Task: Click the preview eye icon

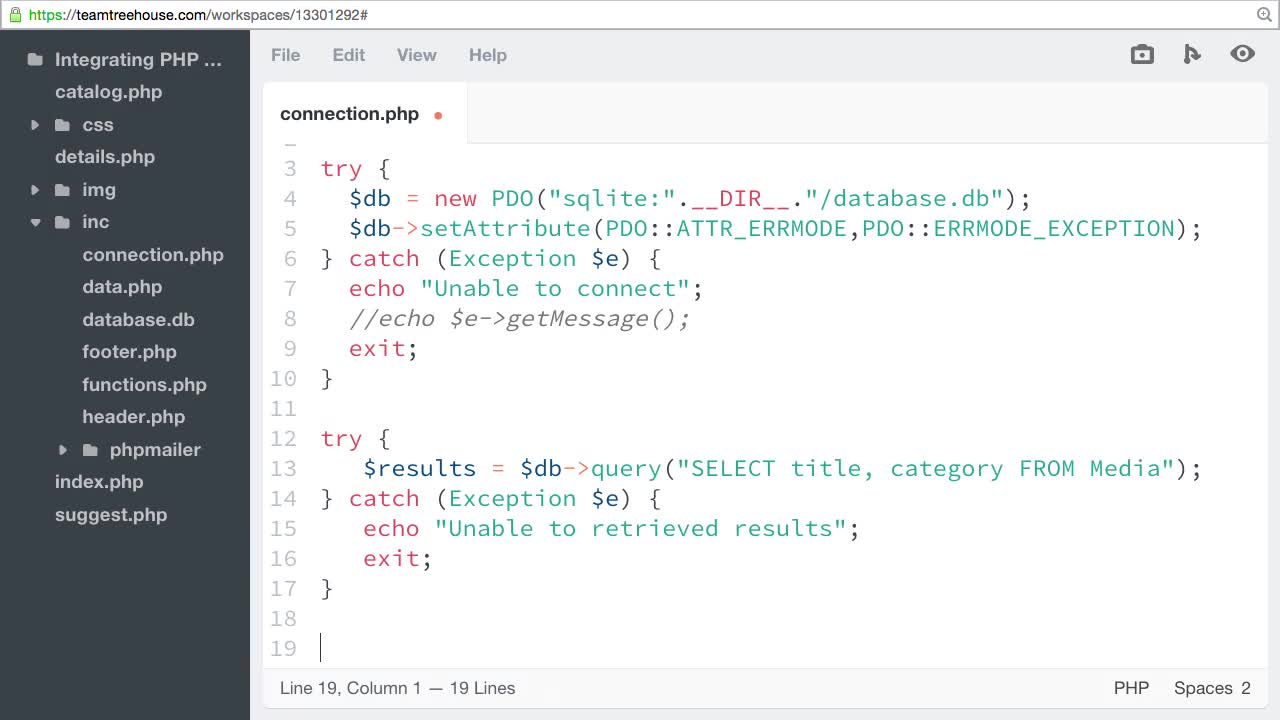Action: pos(1243,54)
